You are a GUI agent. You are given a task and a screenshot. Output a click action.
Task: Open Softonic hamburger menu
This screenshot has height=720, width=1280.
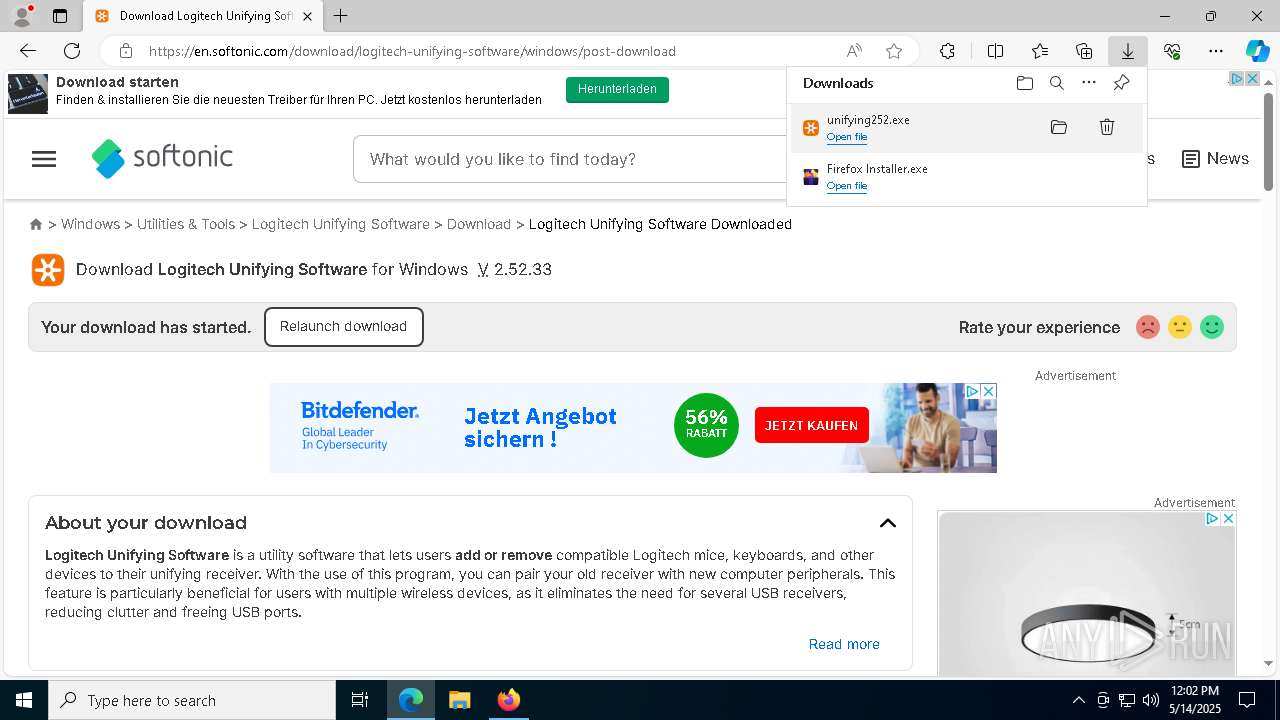pyautogui.click(x=44, y=159)
